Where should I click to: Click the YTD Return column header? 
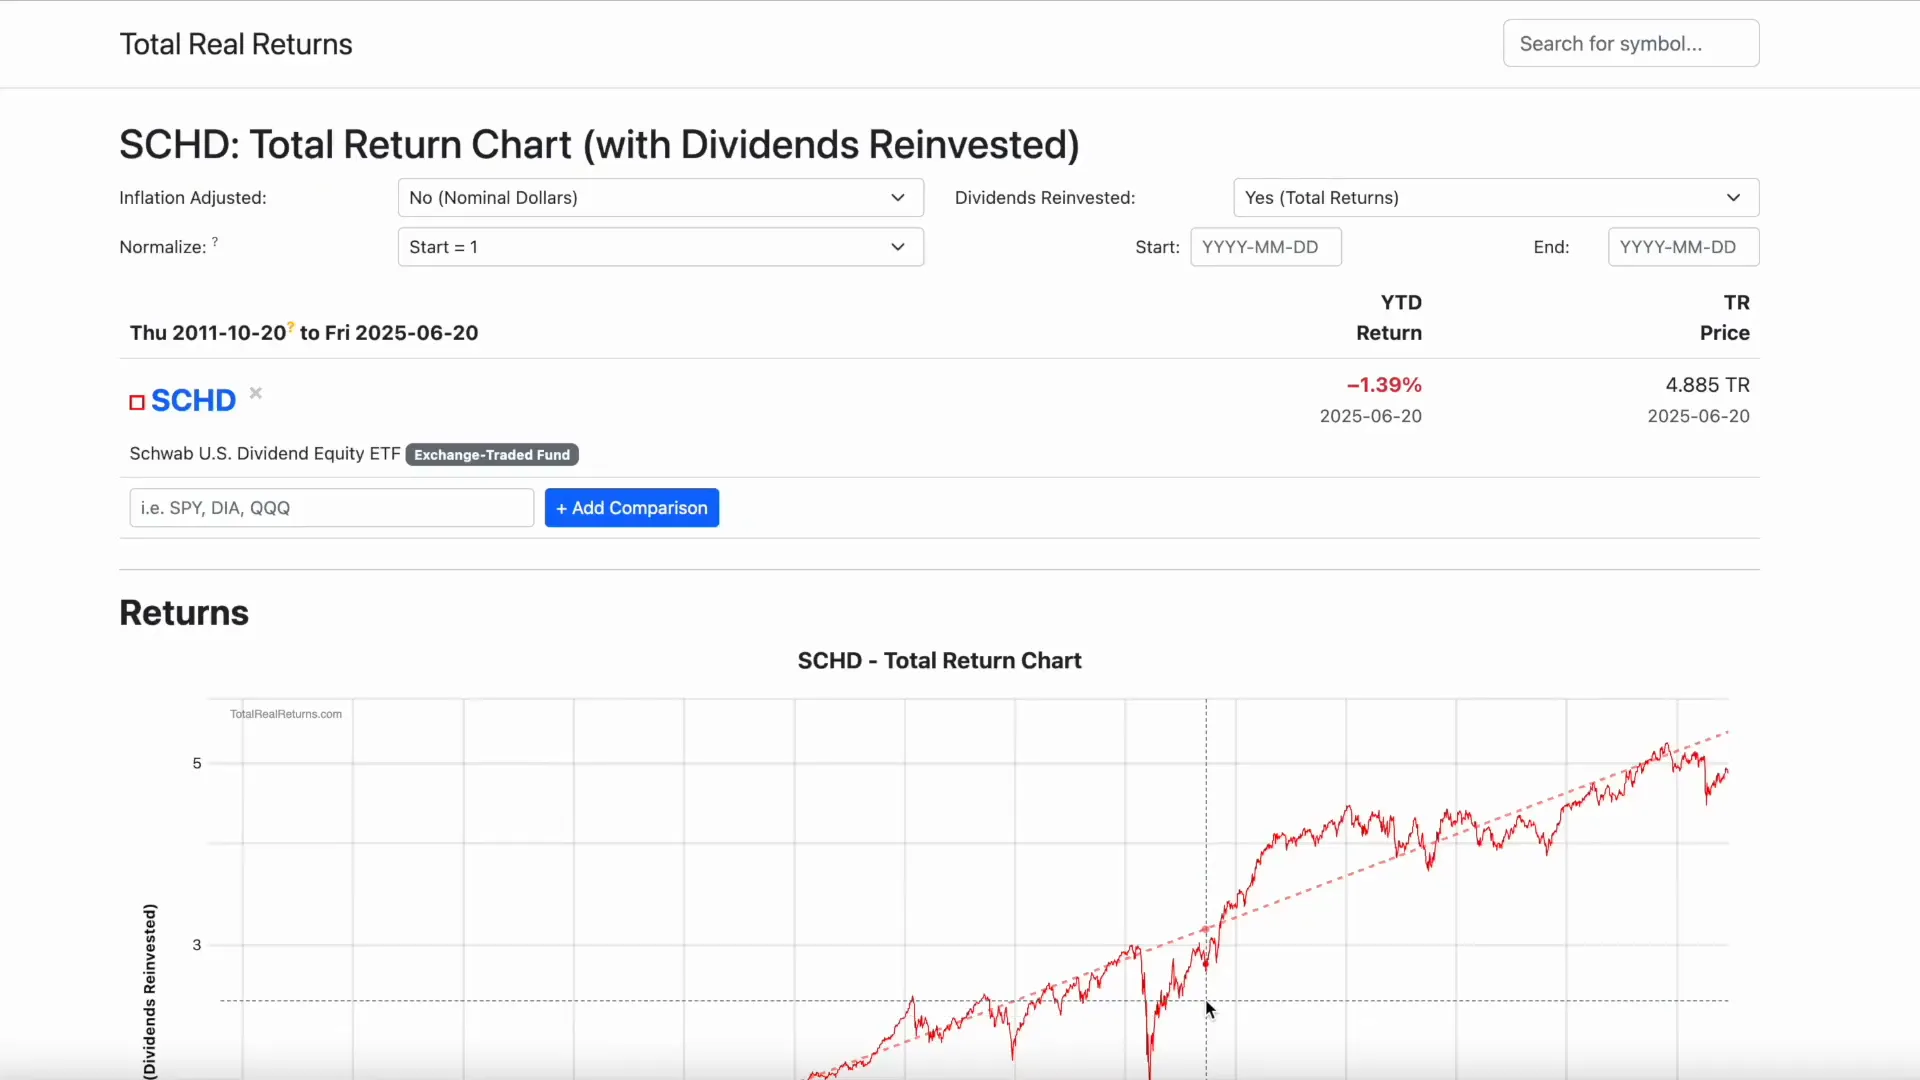point(1389,318)
